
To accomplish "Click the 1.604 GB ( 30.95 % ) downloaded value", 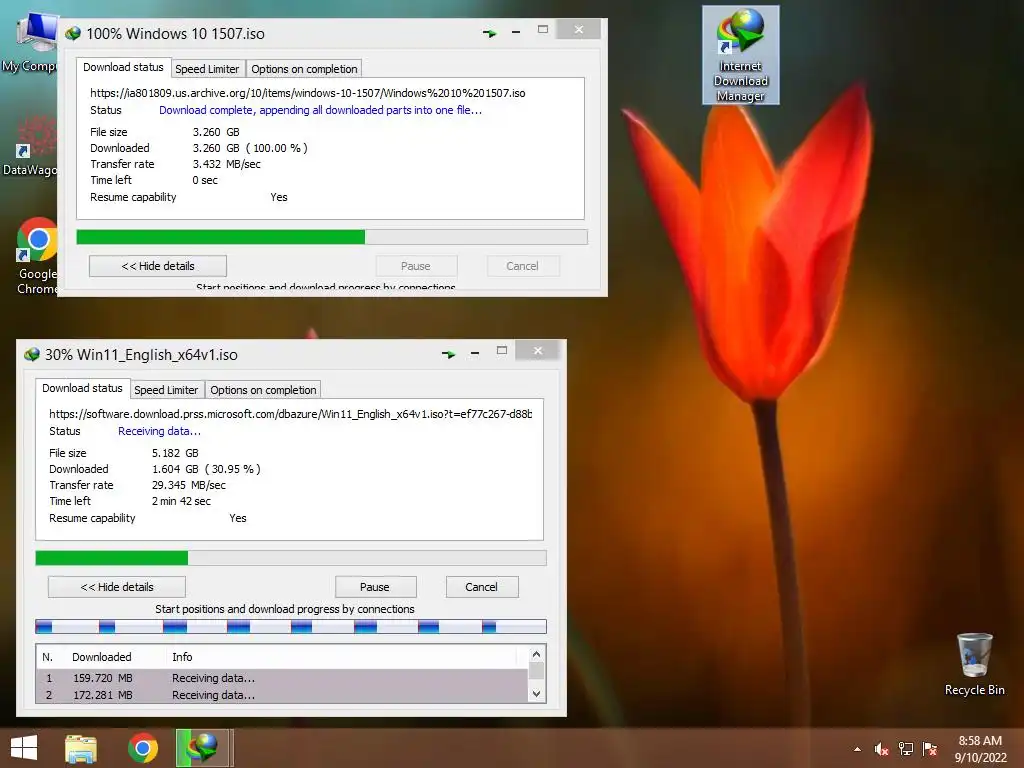I will [206, 469].
